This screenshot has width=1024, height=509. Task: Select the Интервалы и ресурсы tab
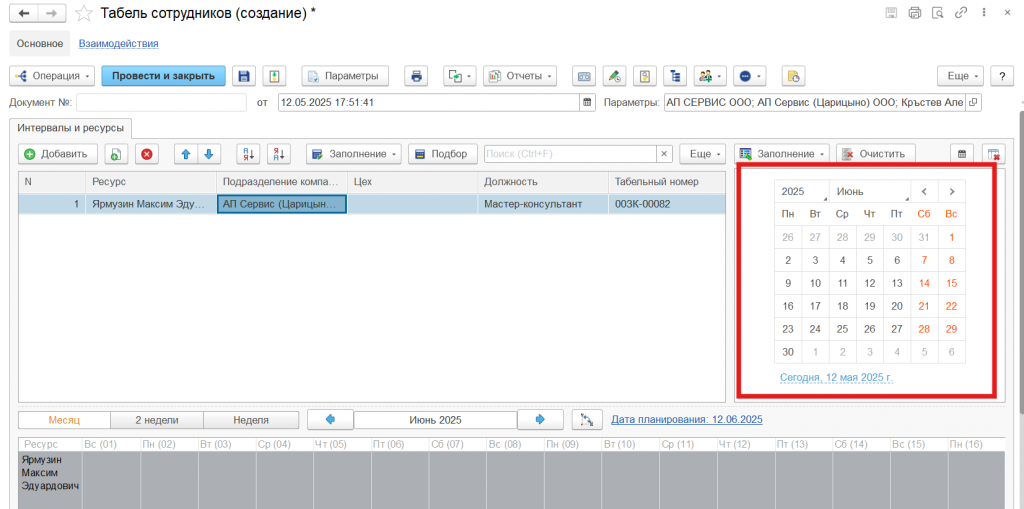(x=69, y=128)
